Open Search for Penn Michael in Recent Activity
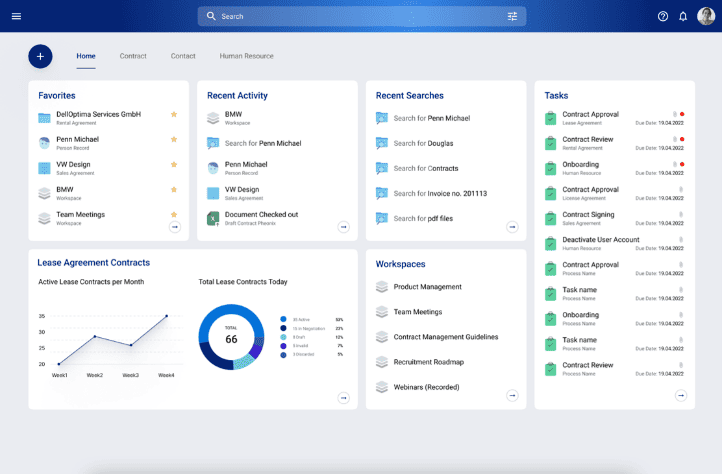The height and width of the screenshot is (474, 722). tap(263, 143)
